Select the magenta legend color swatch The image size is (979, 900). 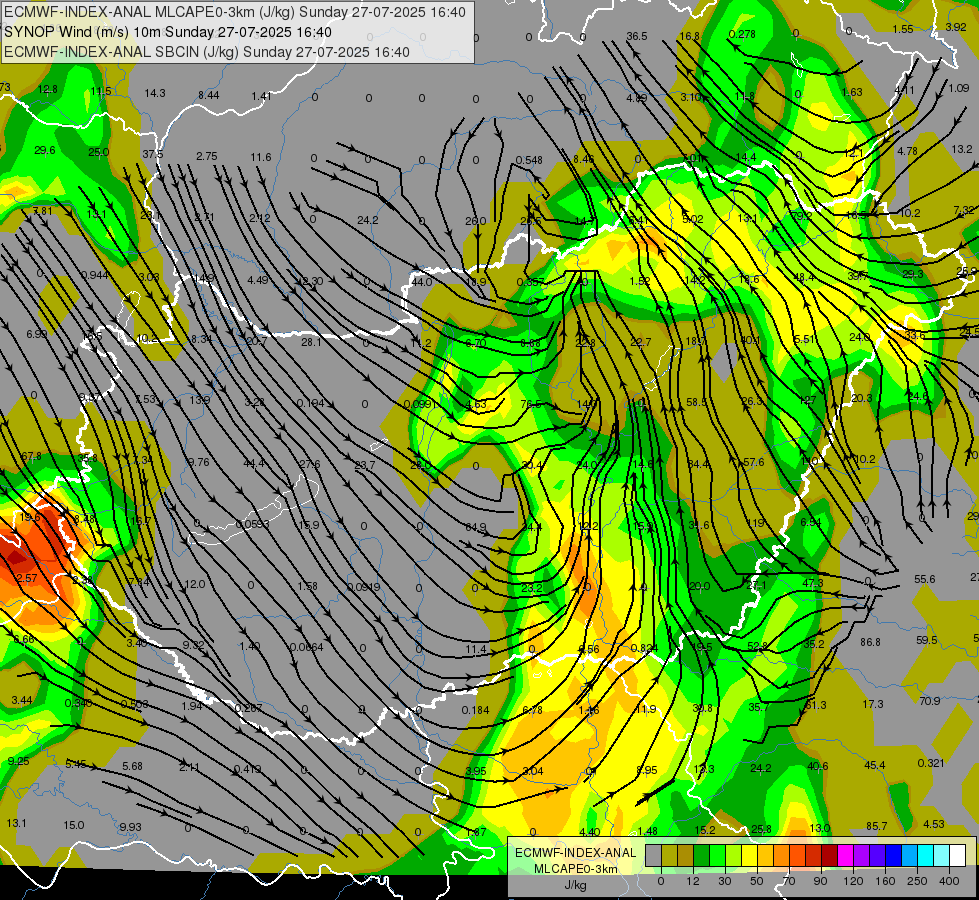[846, 856]
